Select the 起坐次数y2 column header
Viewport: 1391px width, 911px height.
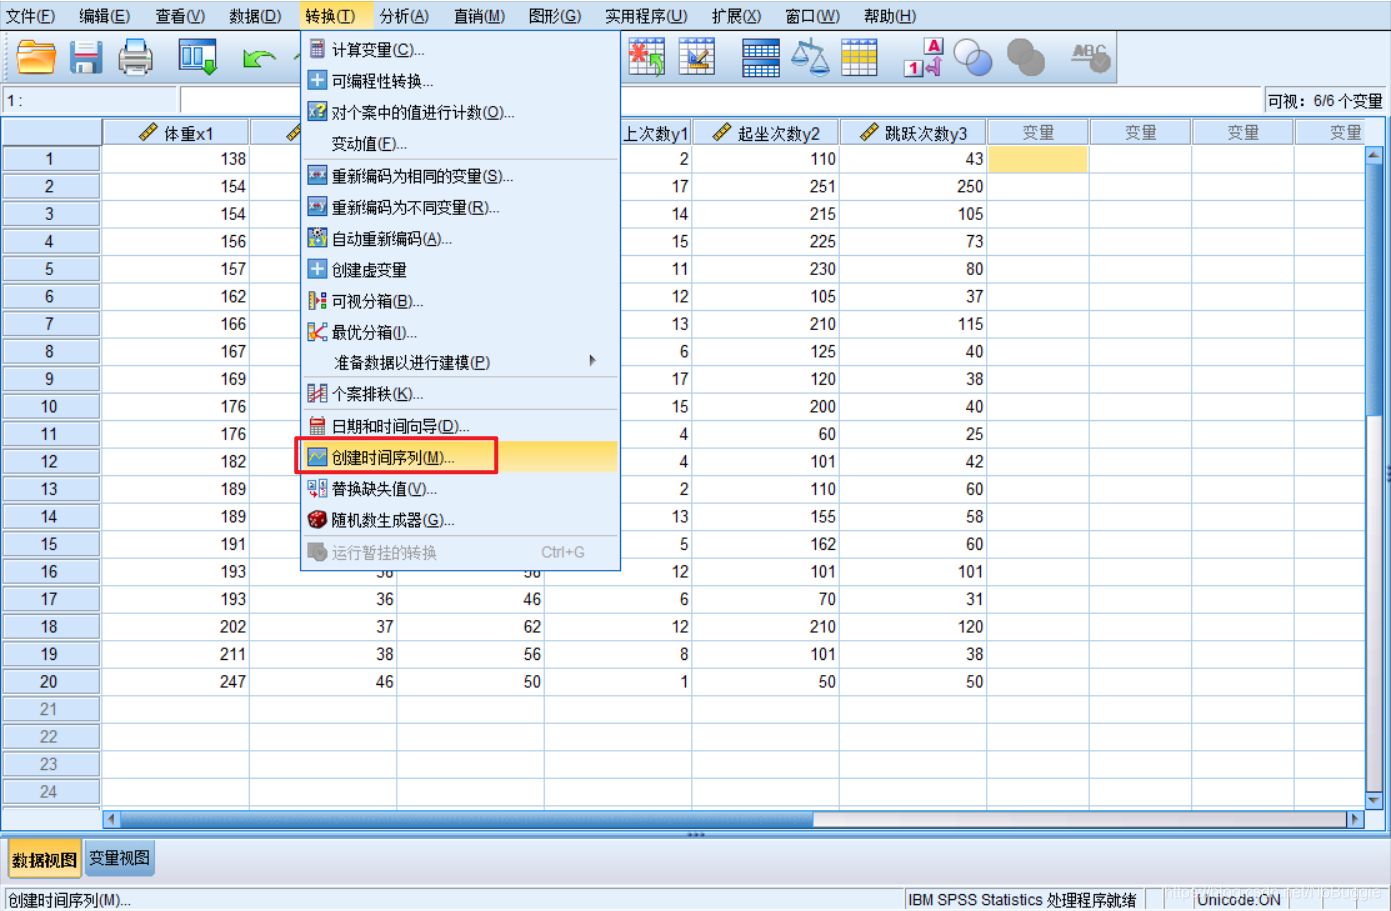click(766, 133)
